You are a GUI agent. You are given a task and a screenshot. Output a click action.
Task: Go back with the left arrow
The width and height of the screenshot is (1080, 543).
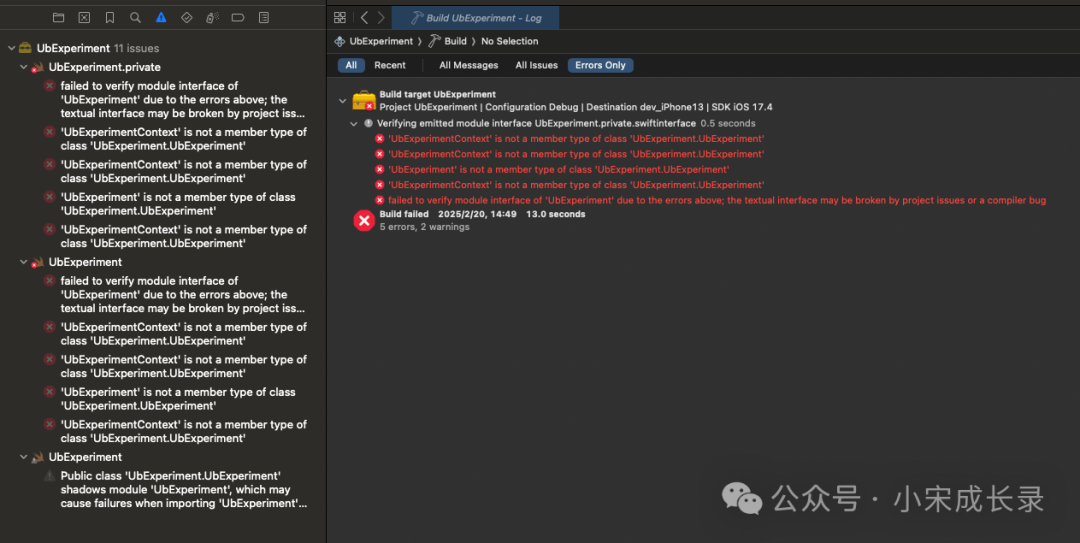pyautogui.click(x=364, y=18)
